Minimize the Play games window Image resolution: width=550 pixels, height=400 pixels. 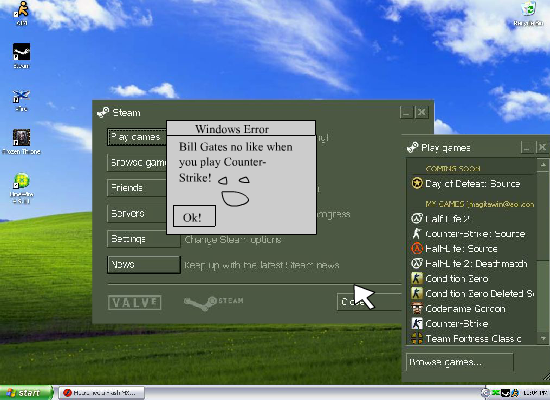526,148
